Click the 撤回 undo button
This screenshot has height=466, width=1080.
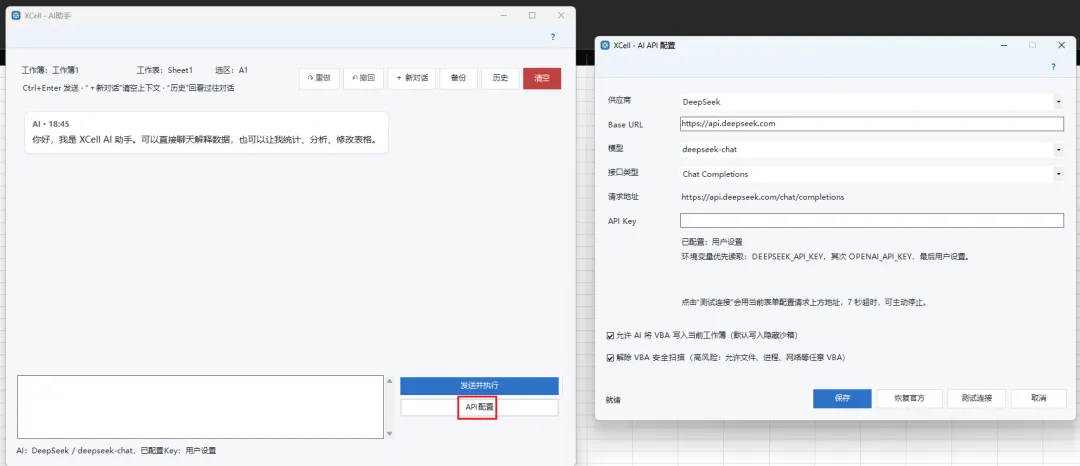363,78
